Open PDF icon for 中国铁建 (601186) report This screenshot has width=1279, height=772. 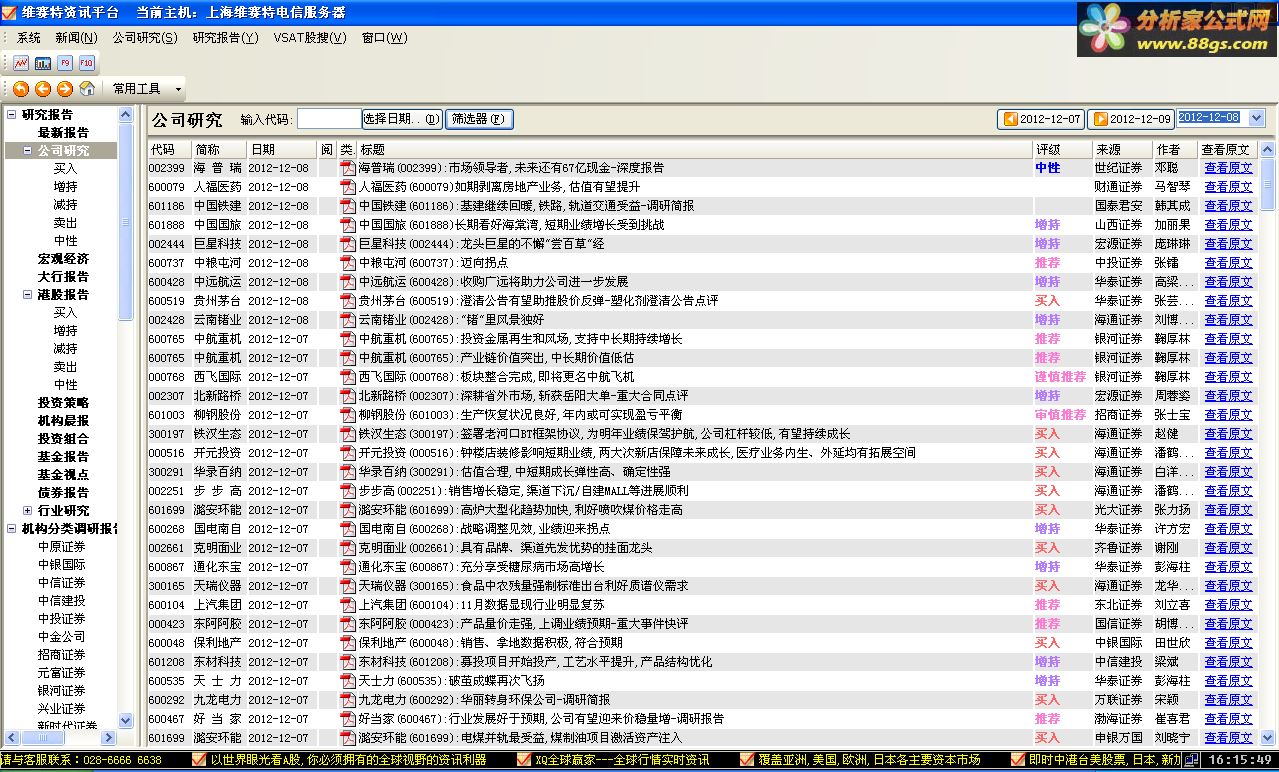348,206
